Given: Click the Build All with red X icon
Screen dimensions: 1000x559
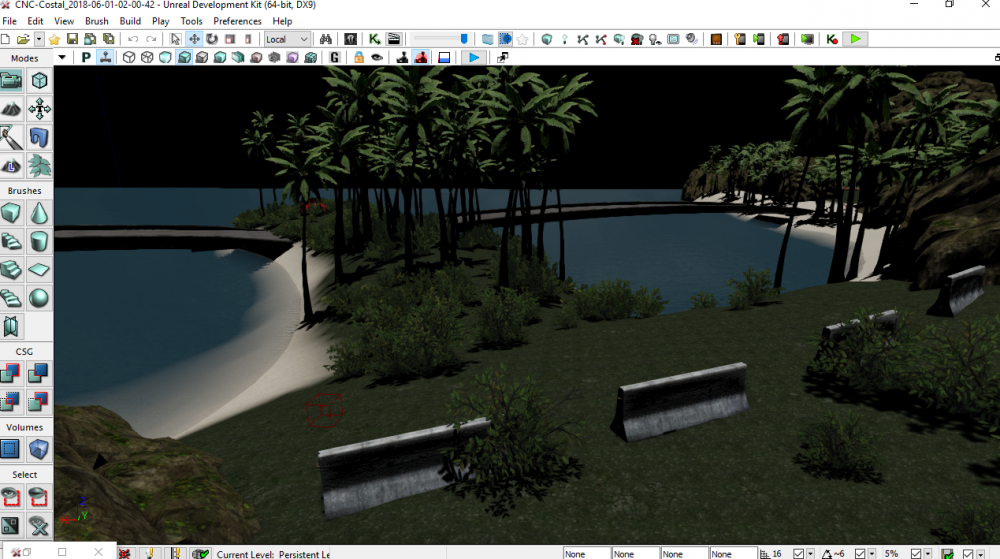Looking at the screenshot, I should click(x=636, y=40).
